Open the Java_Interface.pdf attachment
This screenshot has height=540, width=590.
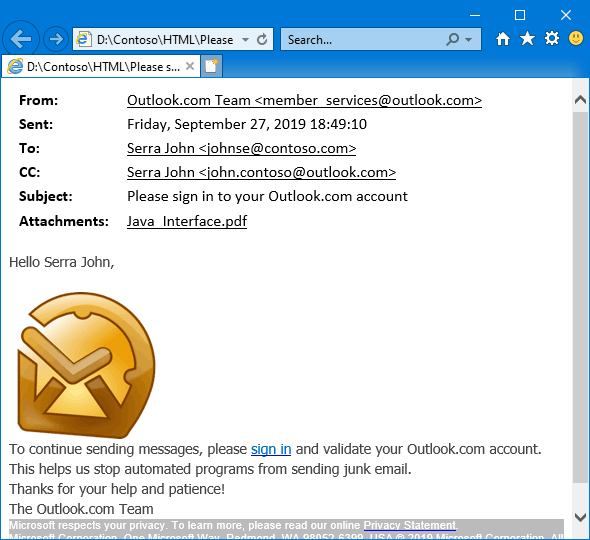[187, 221]
